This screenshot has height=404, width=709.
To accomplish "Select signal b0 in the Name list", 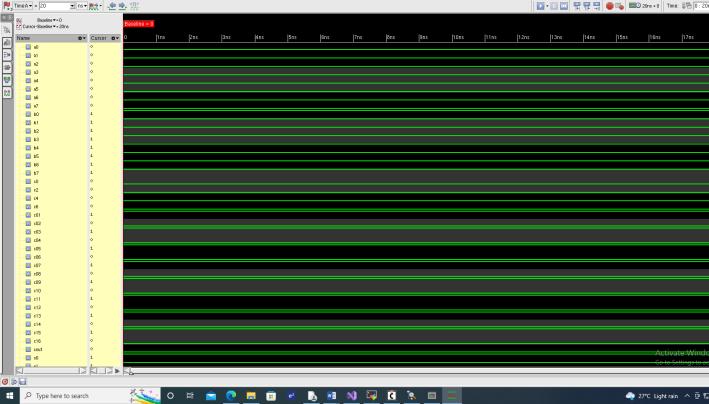I will click(x=36, y=114).
